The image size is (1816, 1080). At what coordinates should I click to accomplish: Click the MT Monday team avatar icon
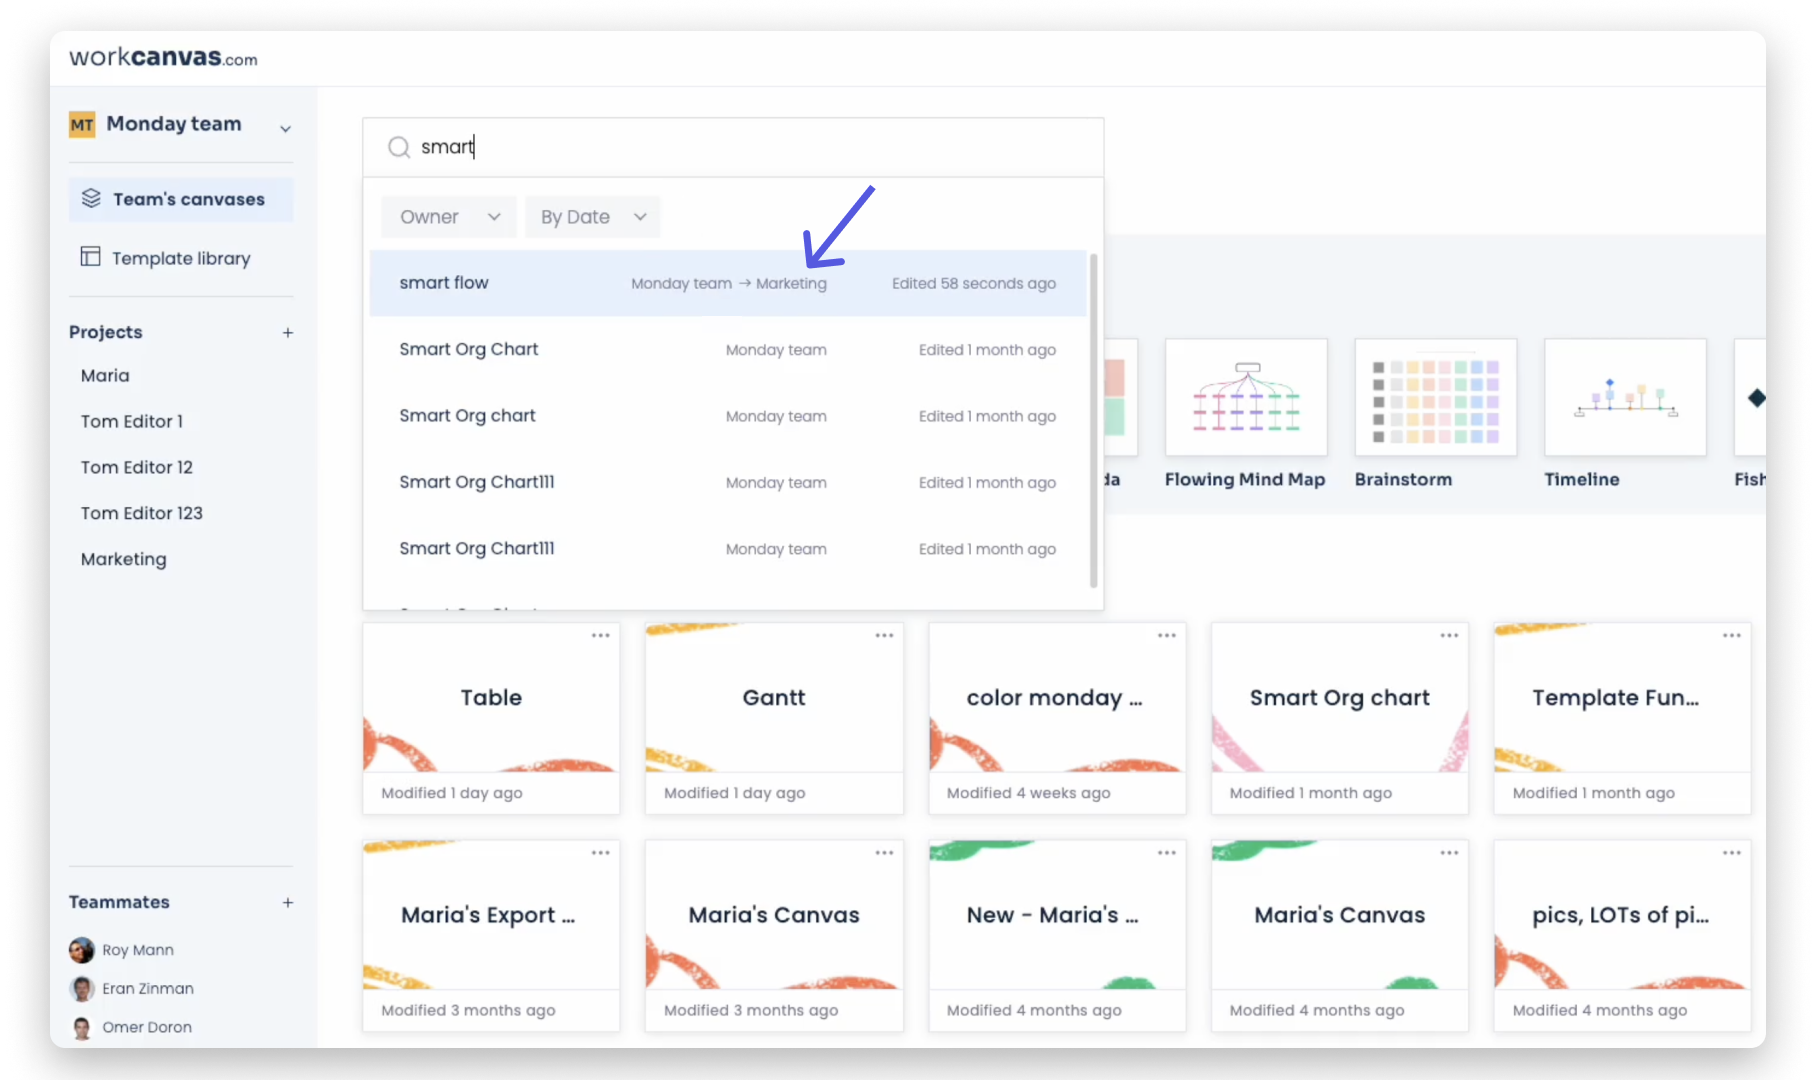point(82,124)
